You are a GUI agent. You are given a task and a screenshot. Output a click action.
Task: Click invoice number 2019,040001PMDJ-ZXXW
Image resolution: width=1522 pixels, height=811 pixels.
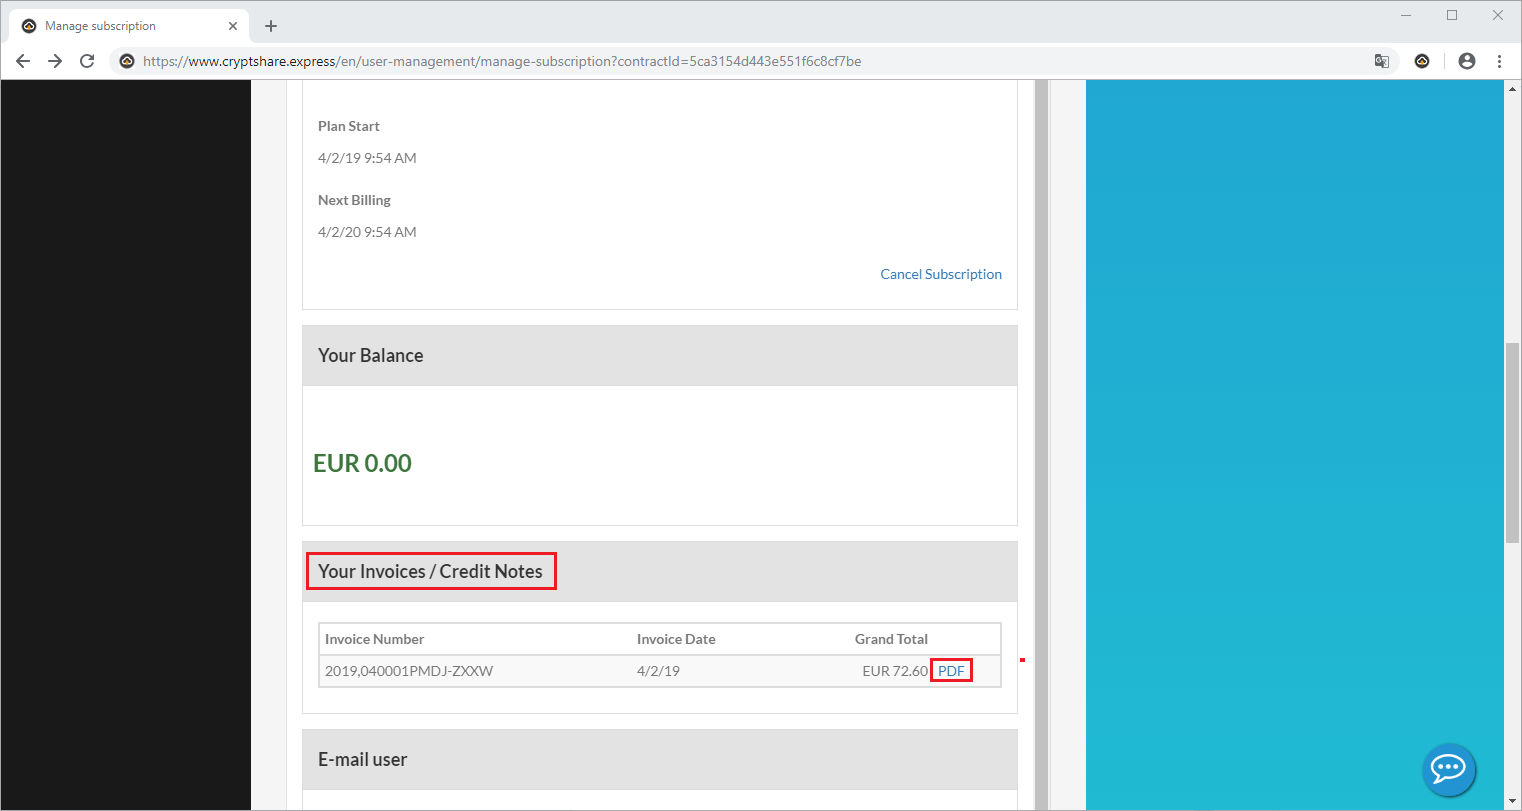[409, 671]
